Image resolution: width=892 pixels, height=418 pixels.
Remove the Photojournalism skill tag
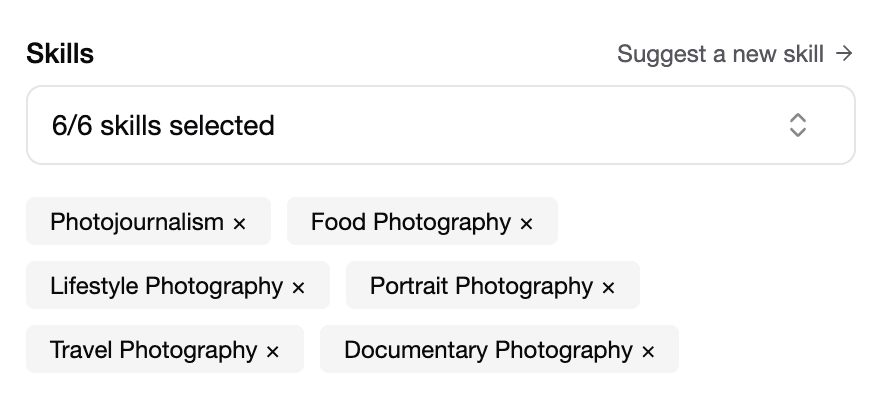click(x=239, y=223)
